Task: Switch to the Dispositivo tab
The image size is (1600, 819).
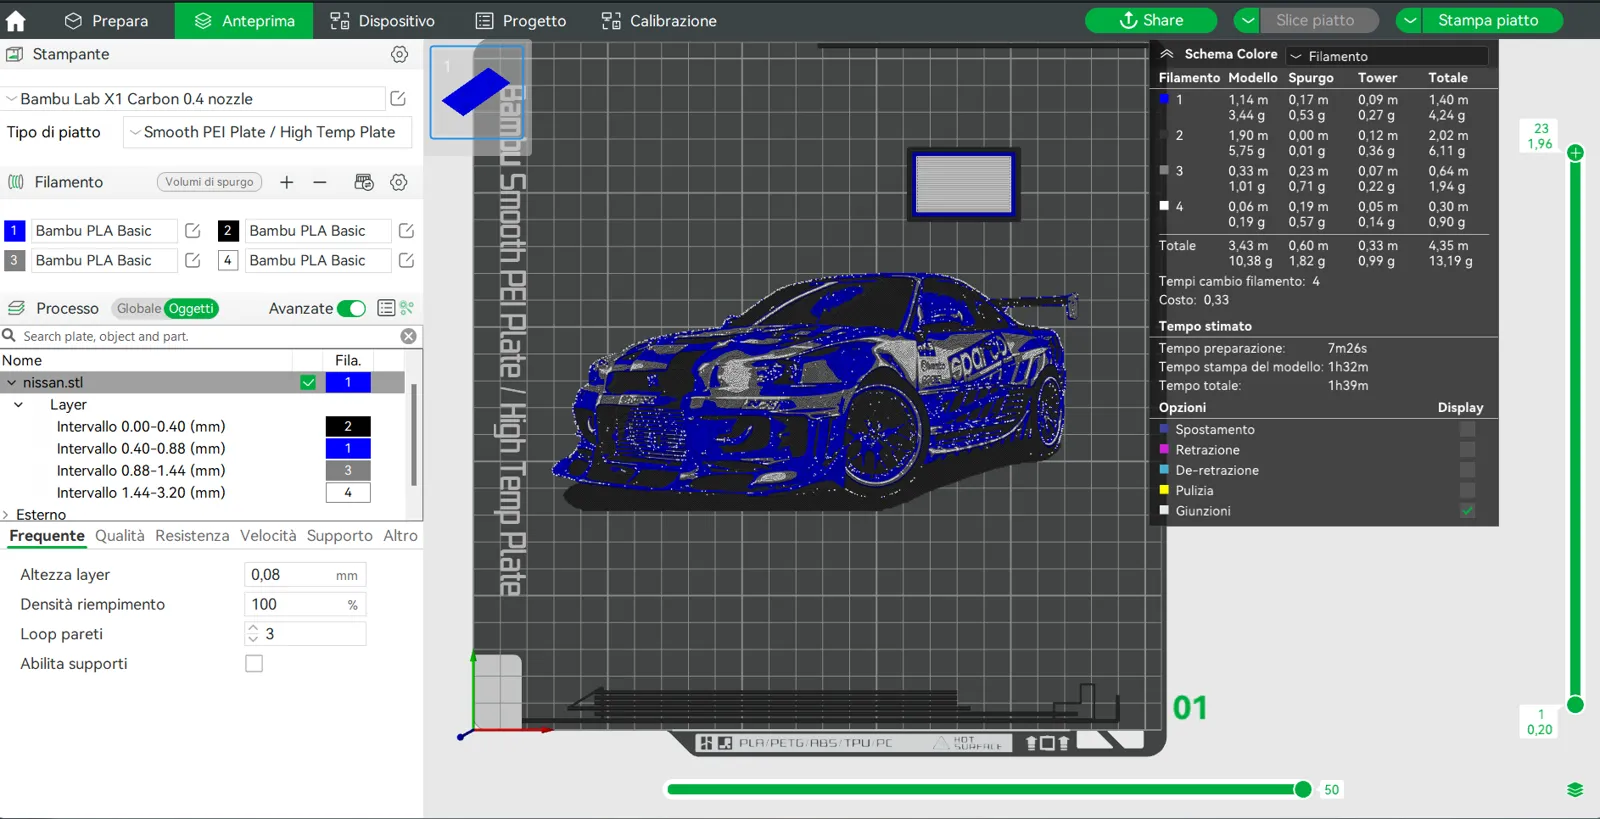Action: [383, 20]
